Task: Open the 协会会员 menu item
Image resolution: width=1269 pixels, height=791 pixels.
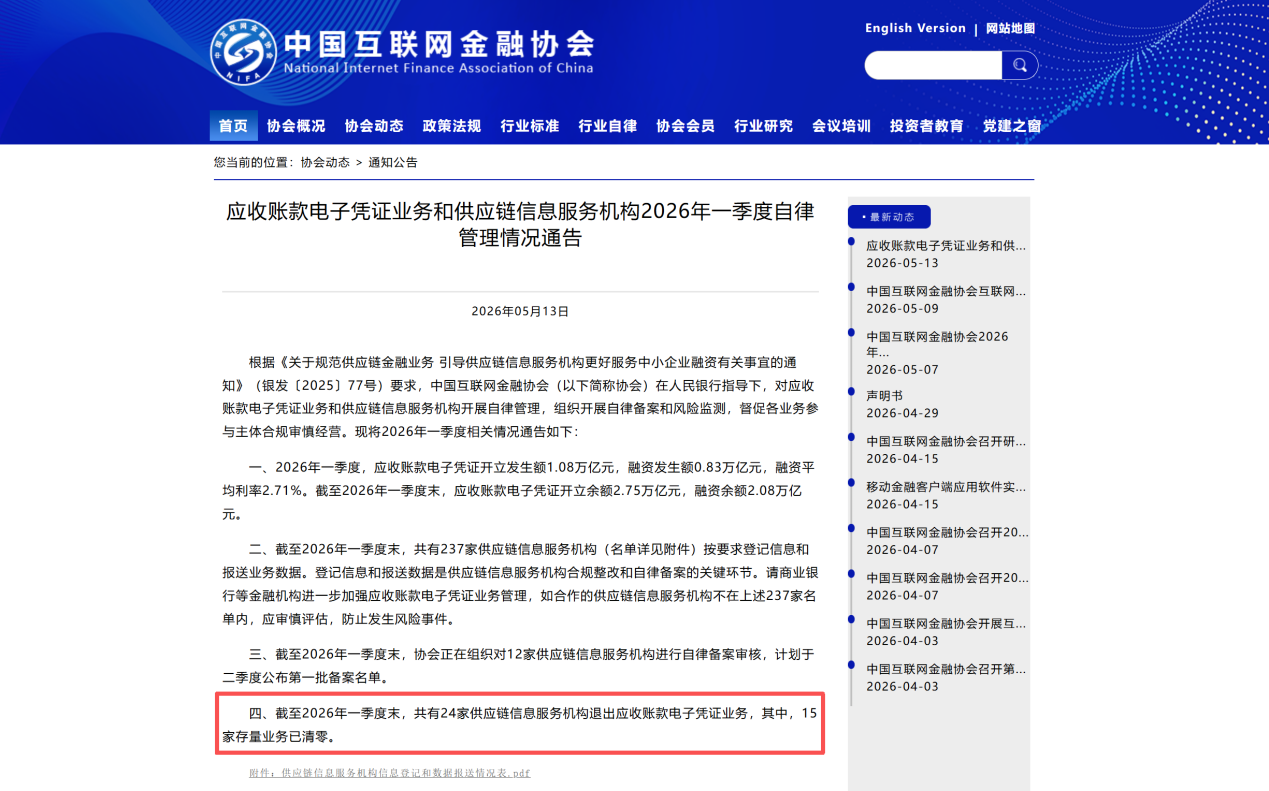Action: pos(686,126)
